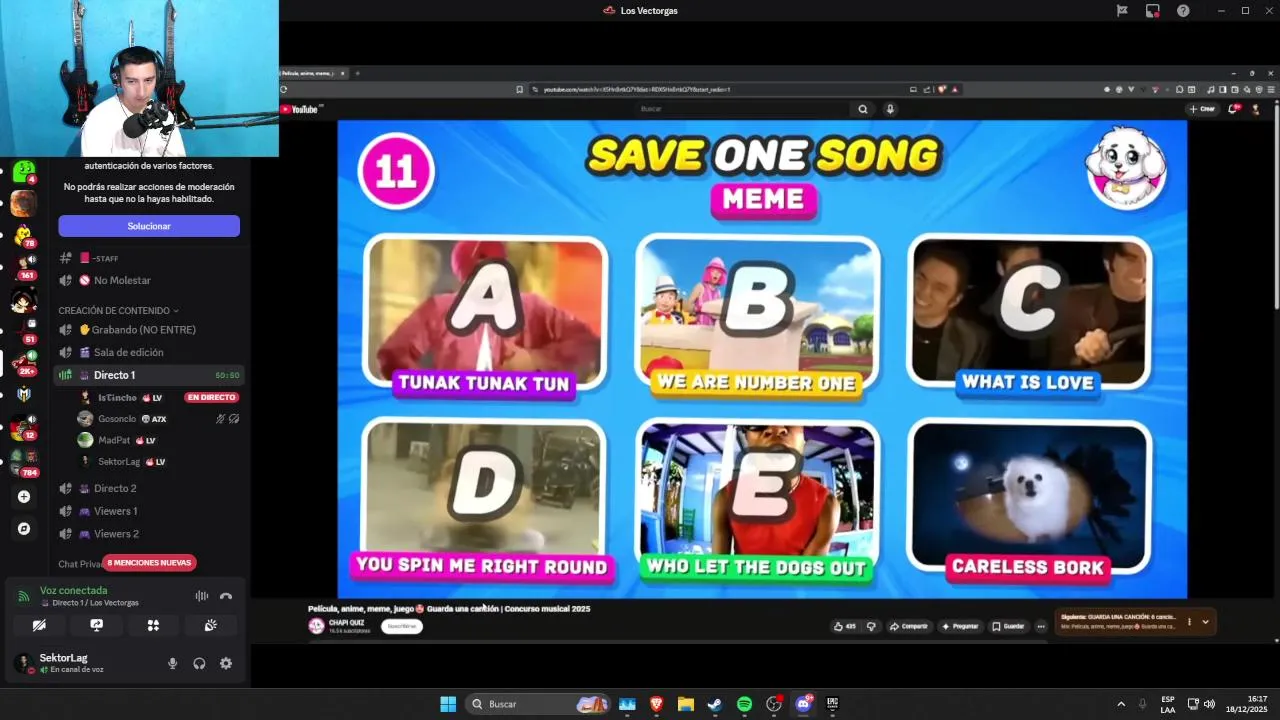The width and height of the screenshot is (1280, 720).
Task: Add a server with the plus icon
Action: 24,497
